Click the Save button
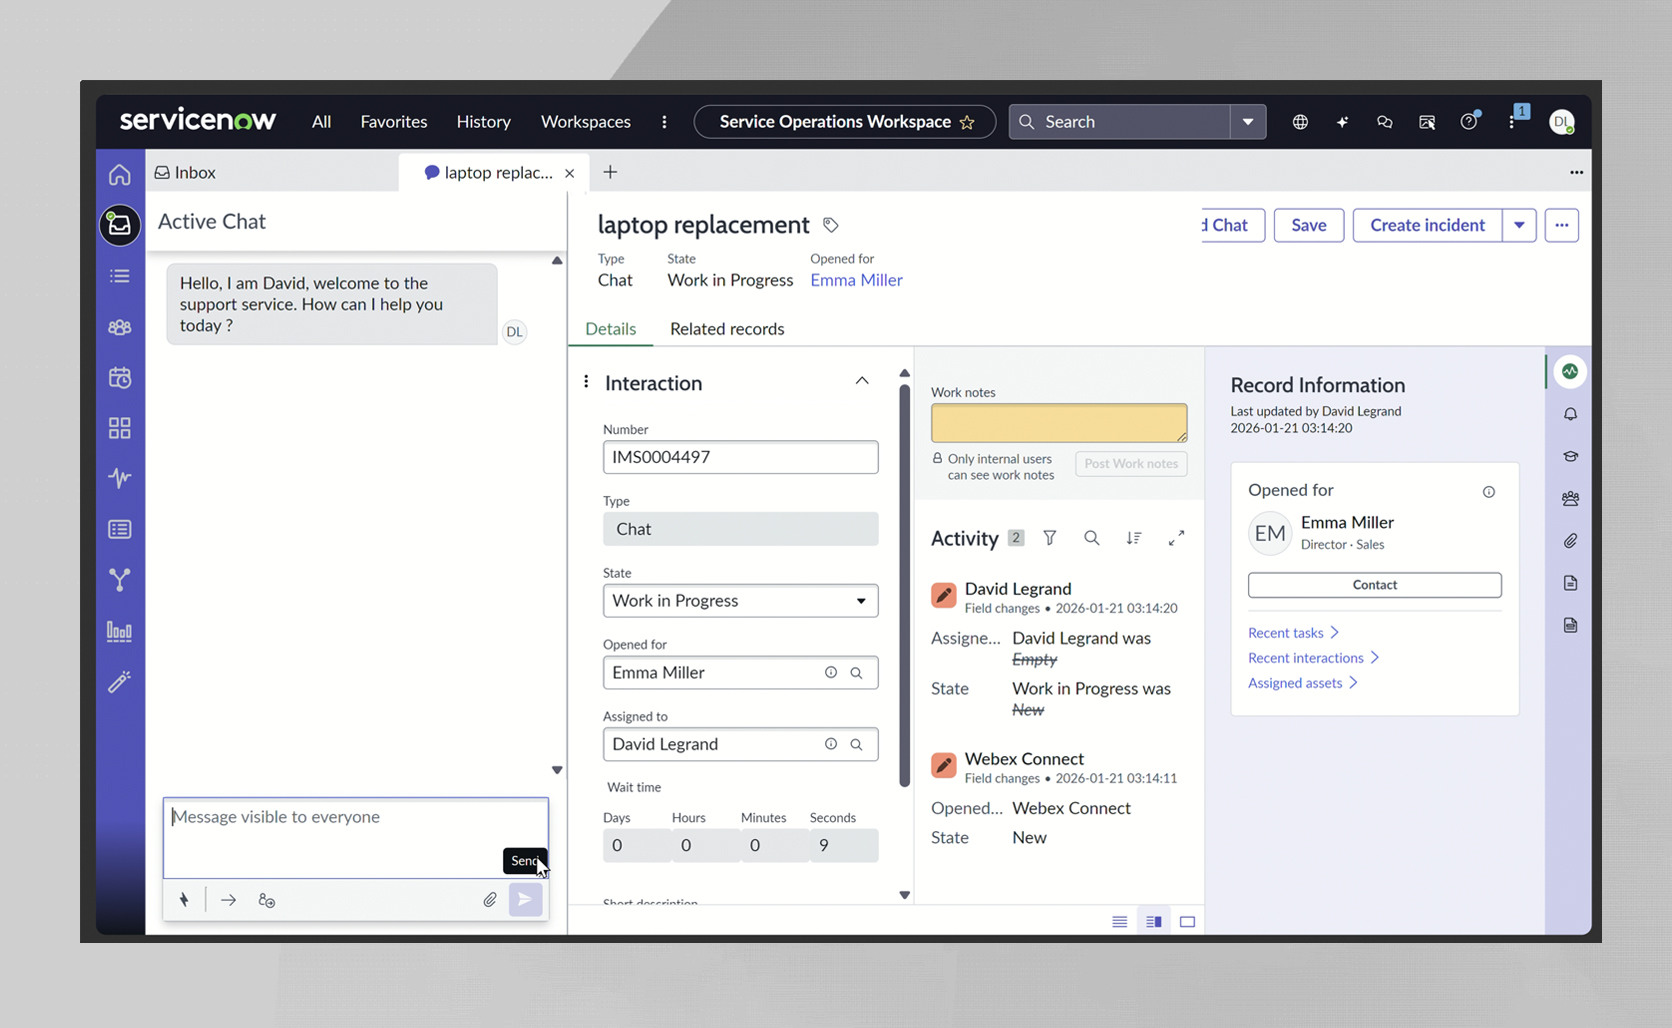Image resolution: width=1672 pixels, height=1028 pixels. pos(1308,225)
